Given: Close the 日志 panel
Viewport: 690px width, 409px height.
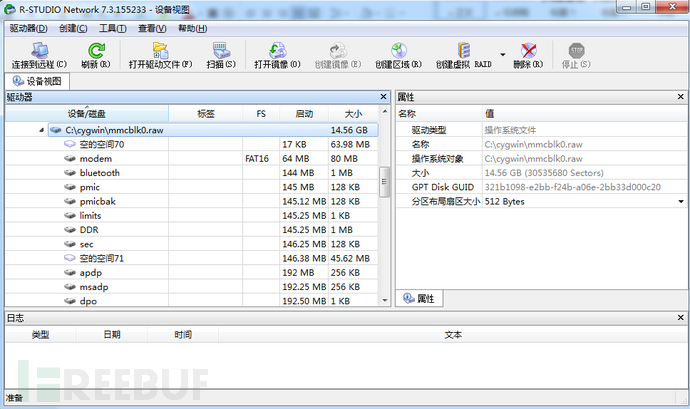Looking at the screenshot, I should click(681, 317).
